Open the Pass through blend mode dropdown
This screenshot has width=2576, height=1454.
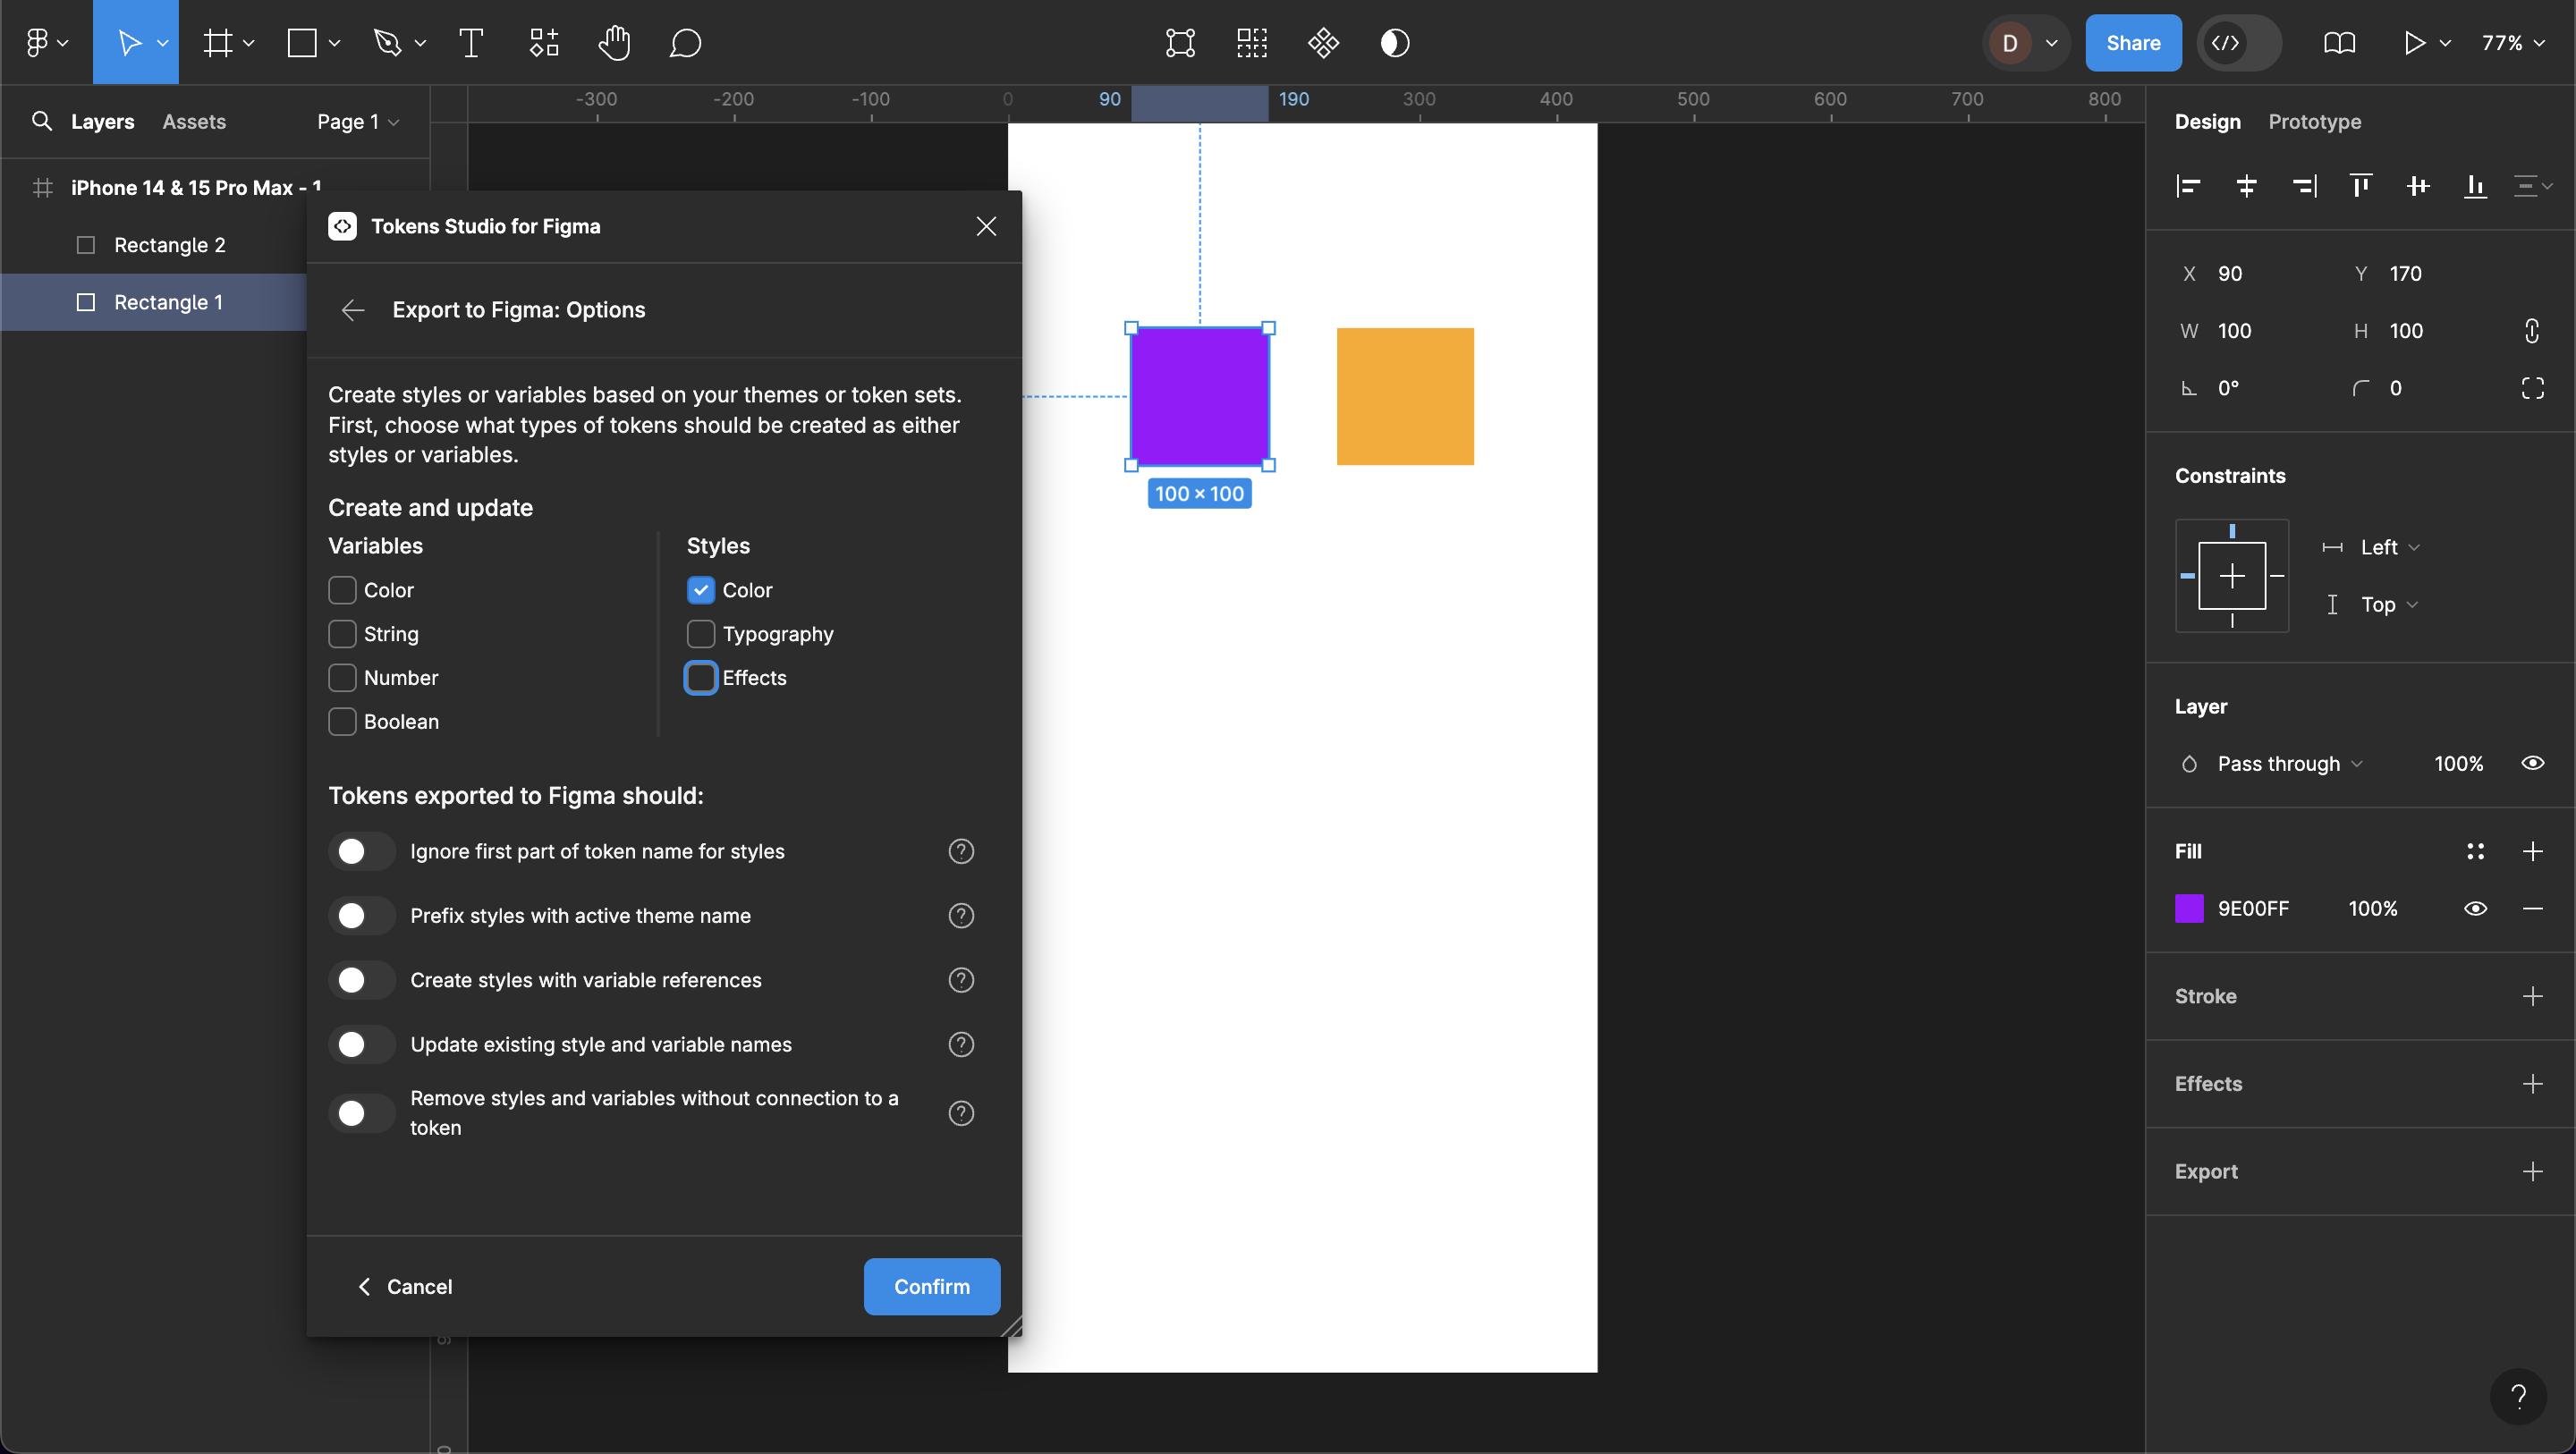tap(2288, 764)
